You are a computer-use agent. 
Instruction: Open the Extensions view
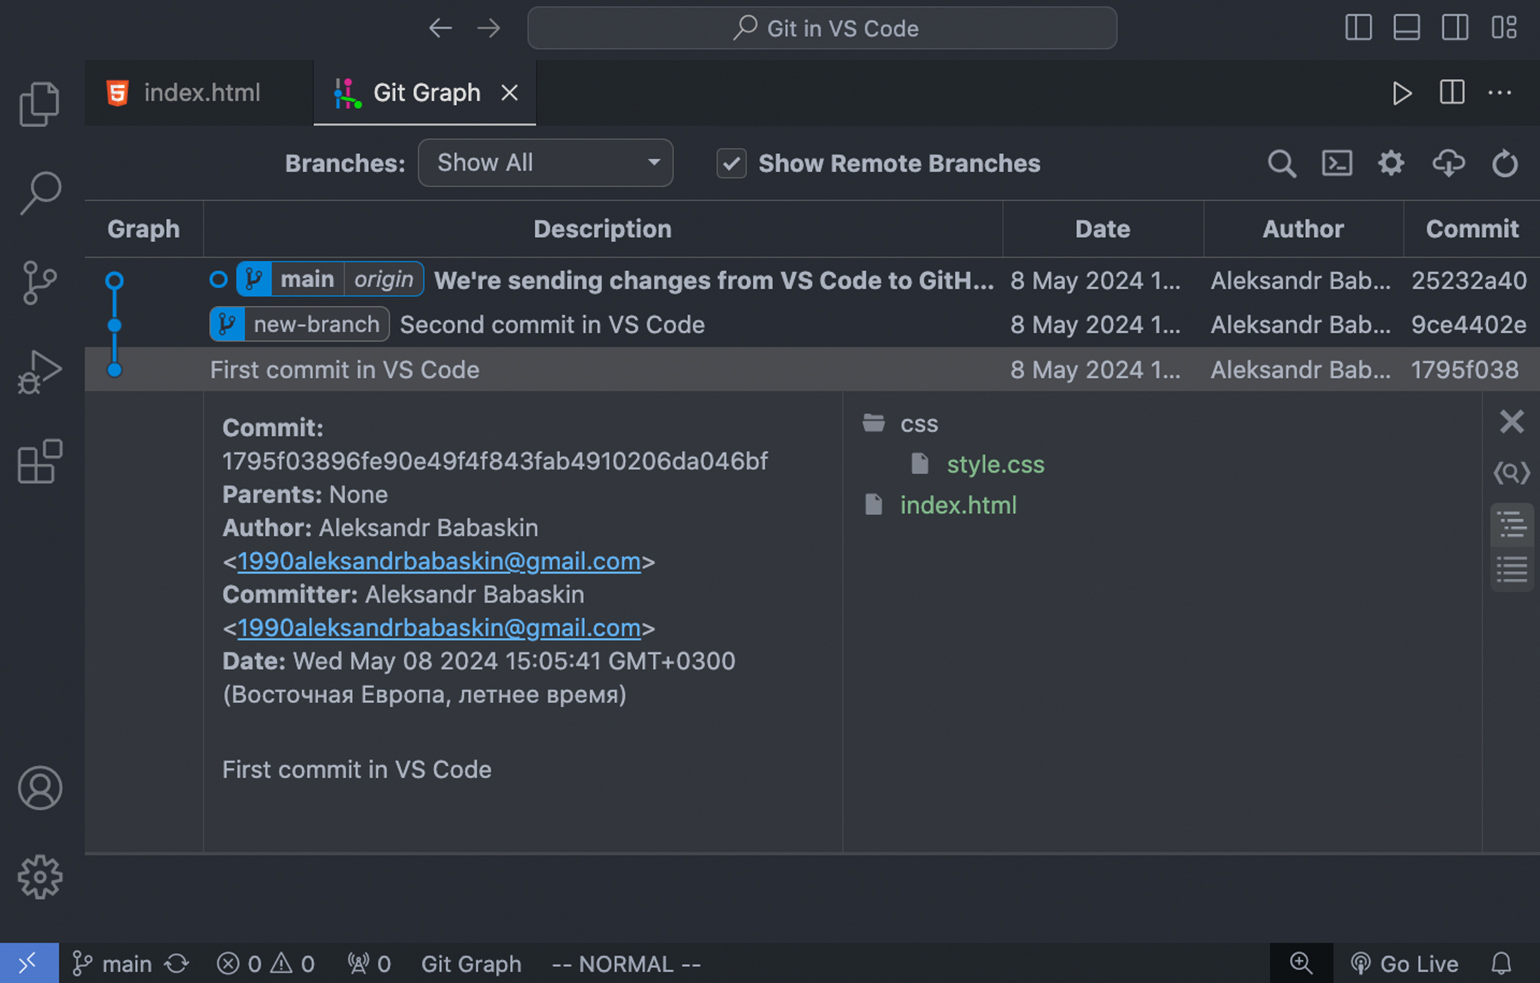[40, 461]
